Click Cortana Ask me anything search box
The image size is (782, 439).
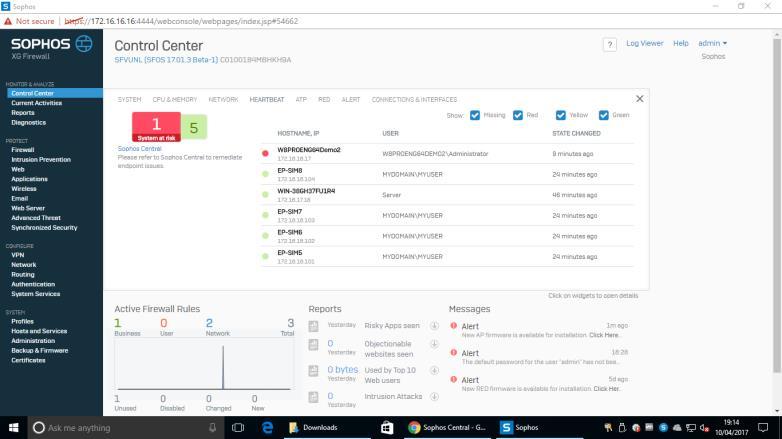[x=125, y=428]
